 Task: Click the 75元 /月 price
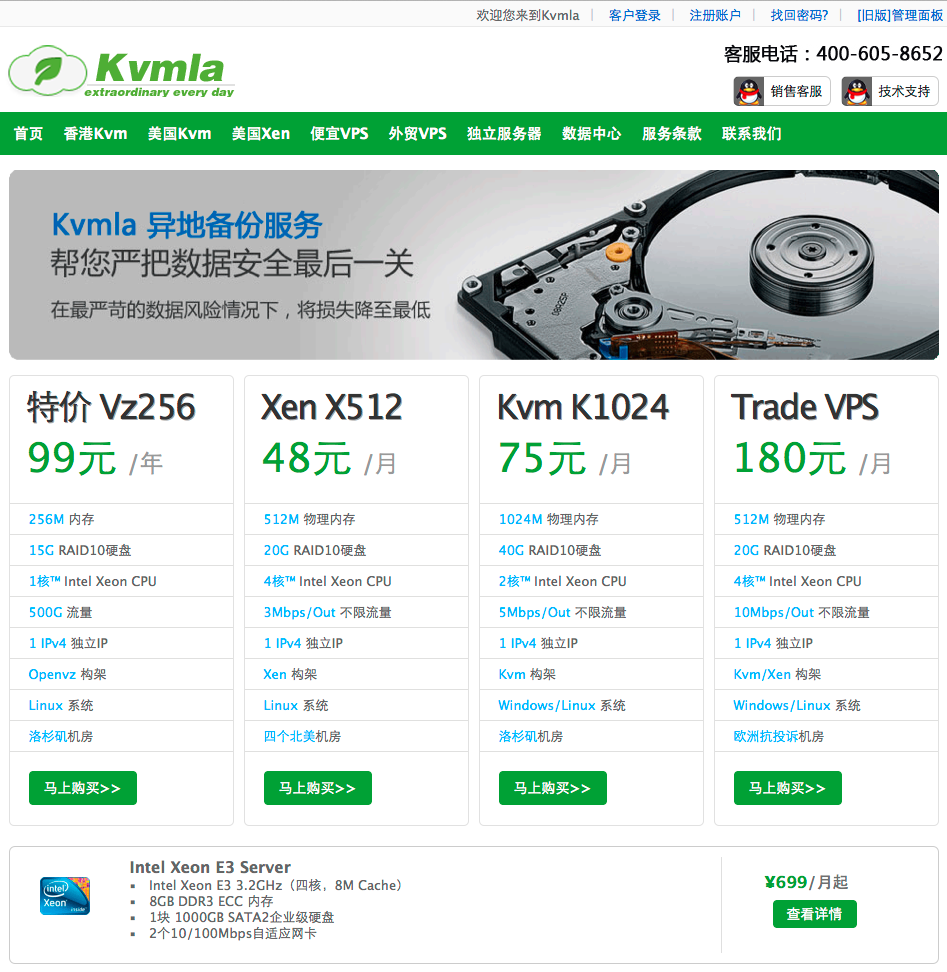pyautogui.click(x=565, y=459)
